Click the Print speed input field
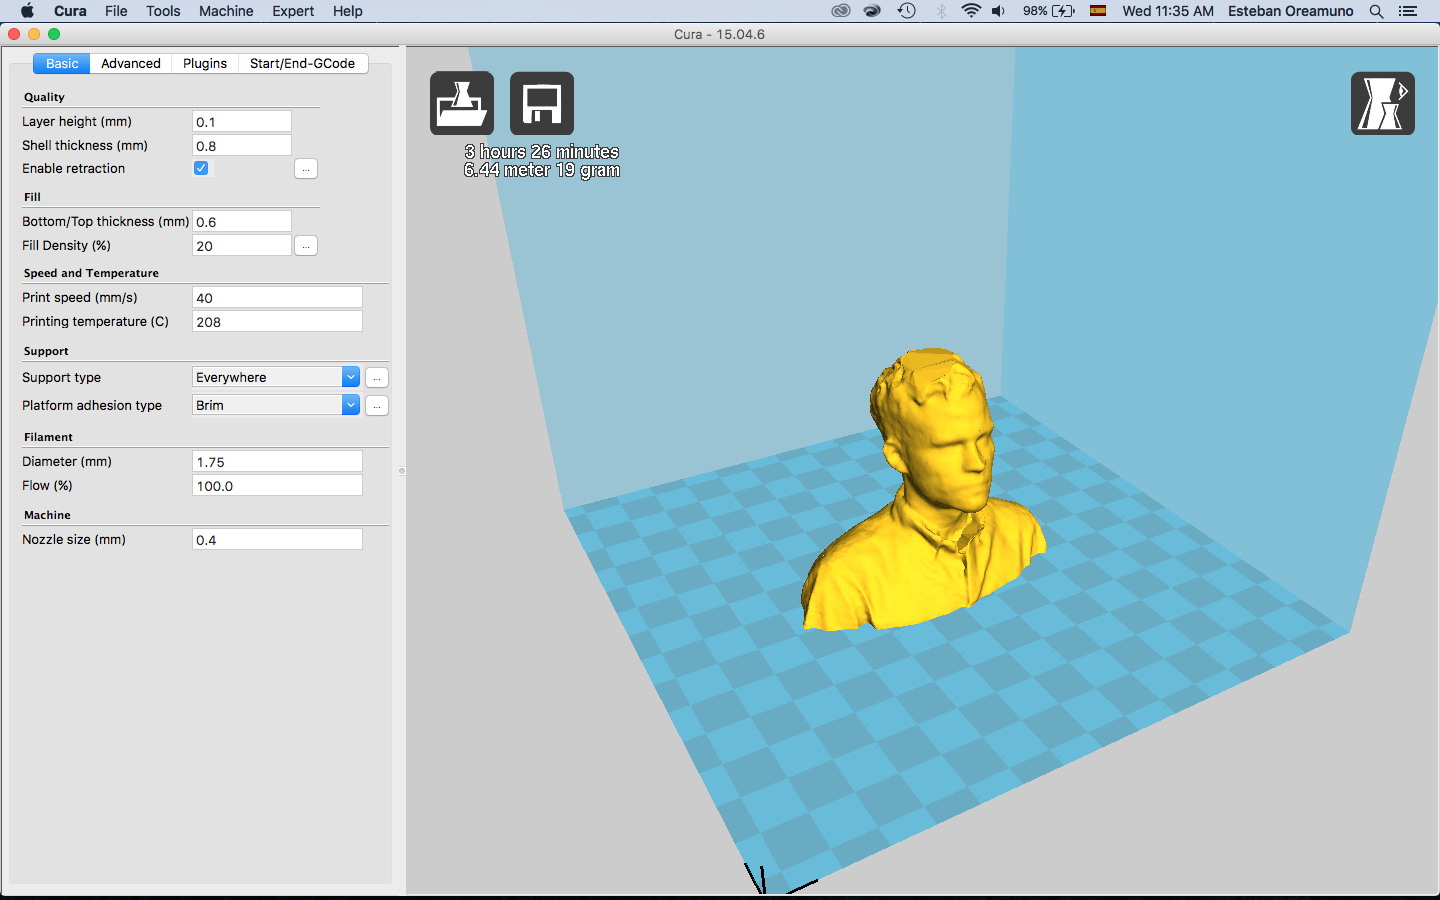This screenshot has height=900, width=1440. pyautogui.click(x=277, y=297)
